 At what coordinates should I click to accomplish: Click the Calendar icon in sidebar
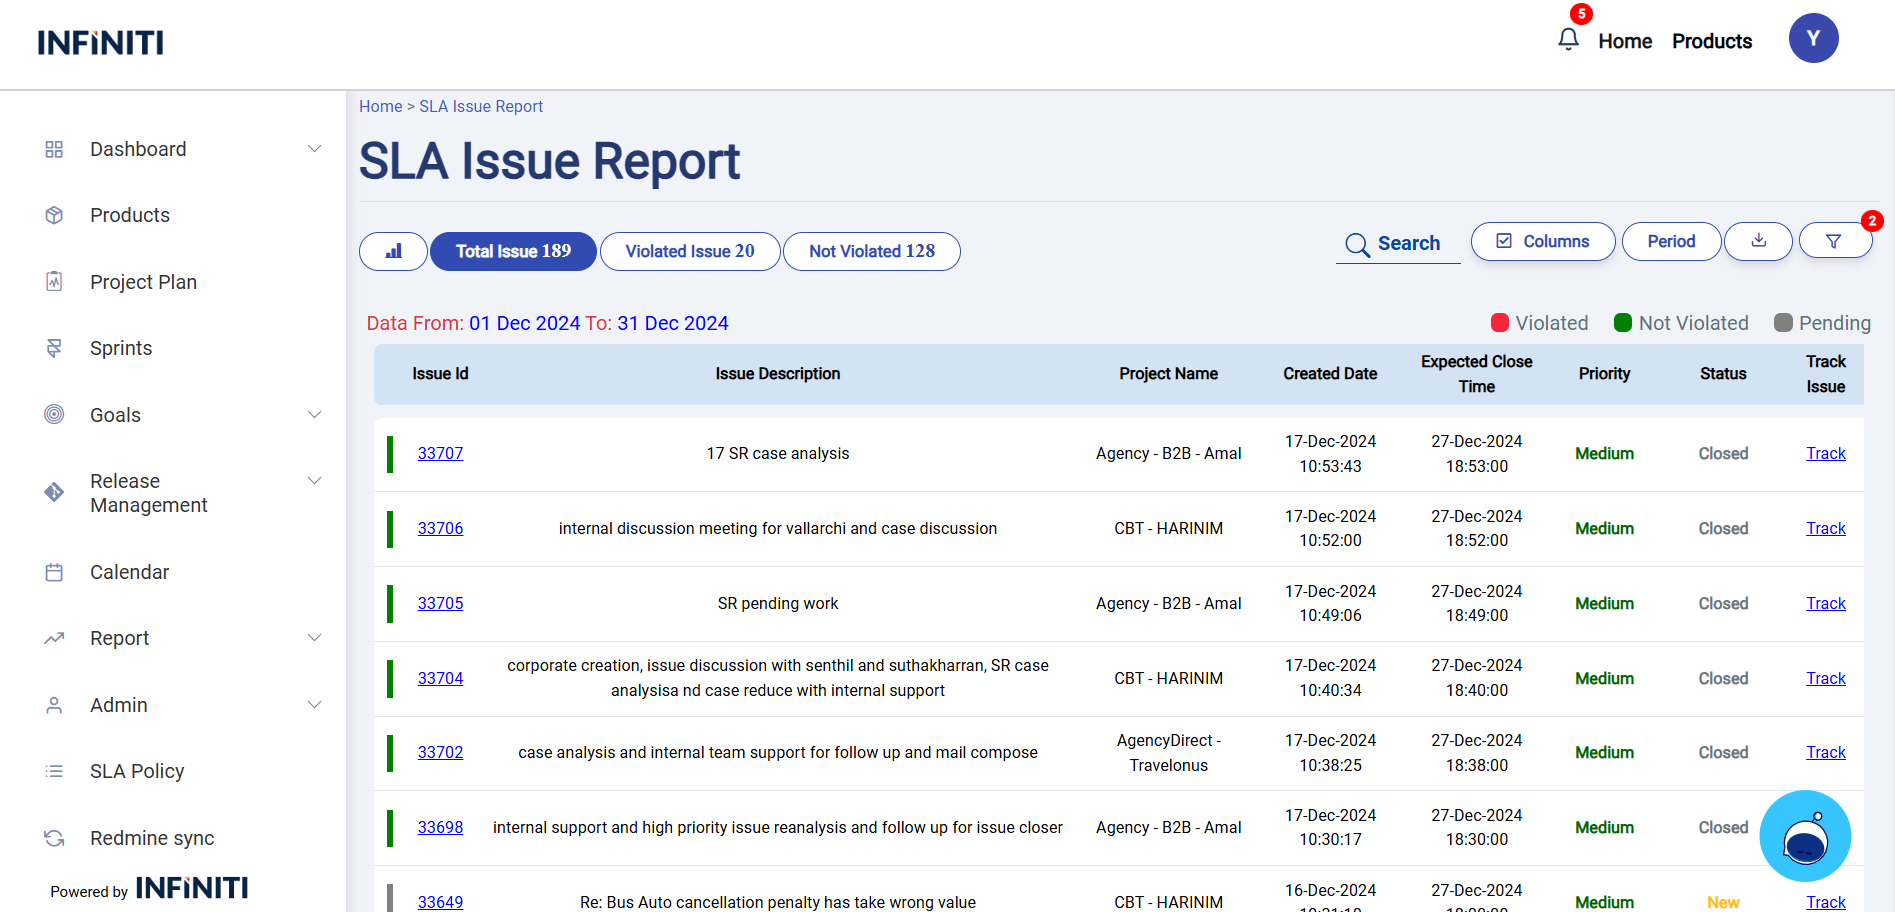(x=54, y=572)
